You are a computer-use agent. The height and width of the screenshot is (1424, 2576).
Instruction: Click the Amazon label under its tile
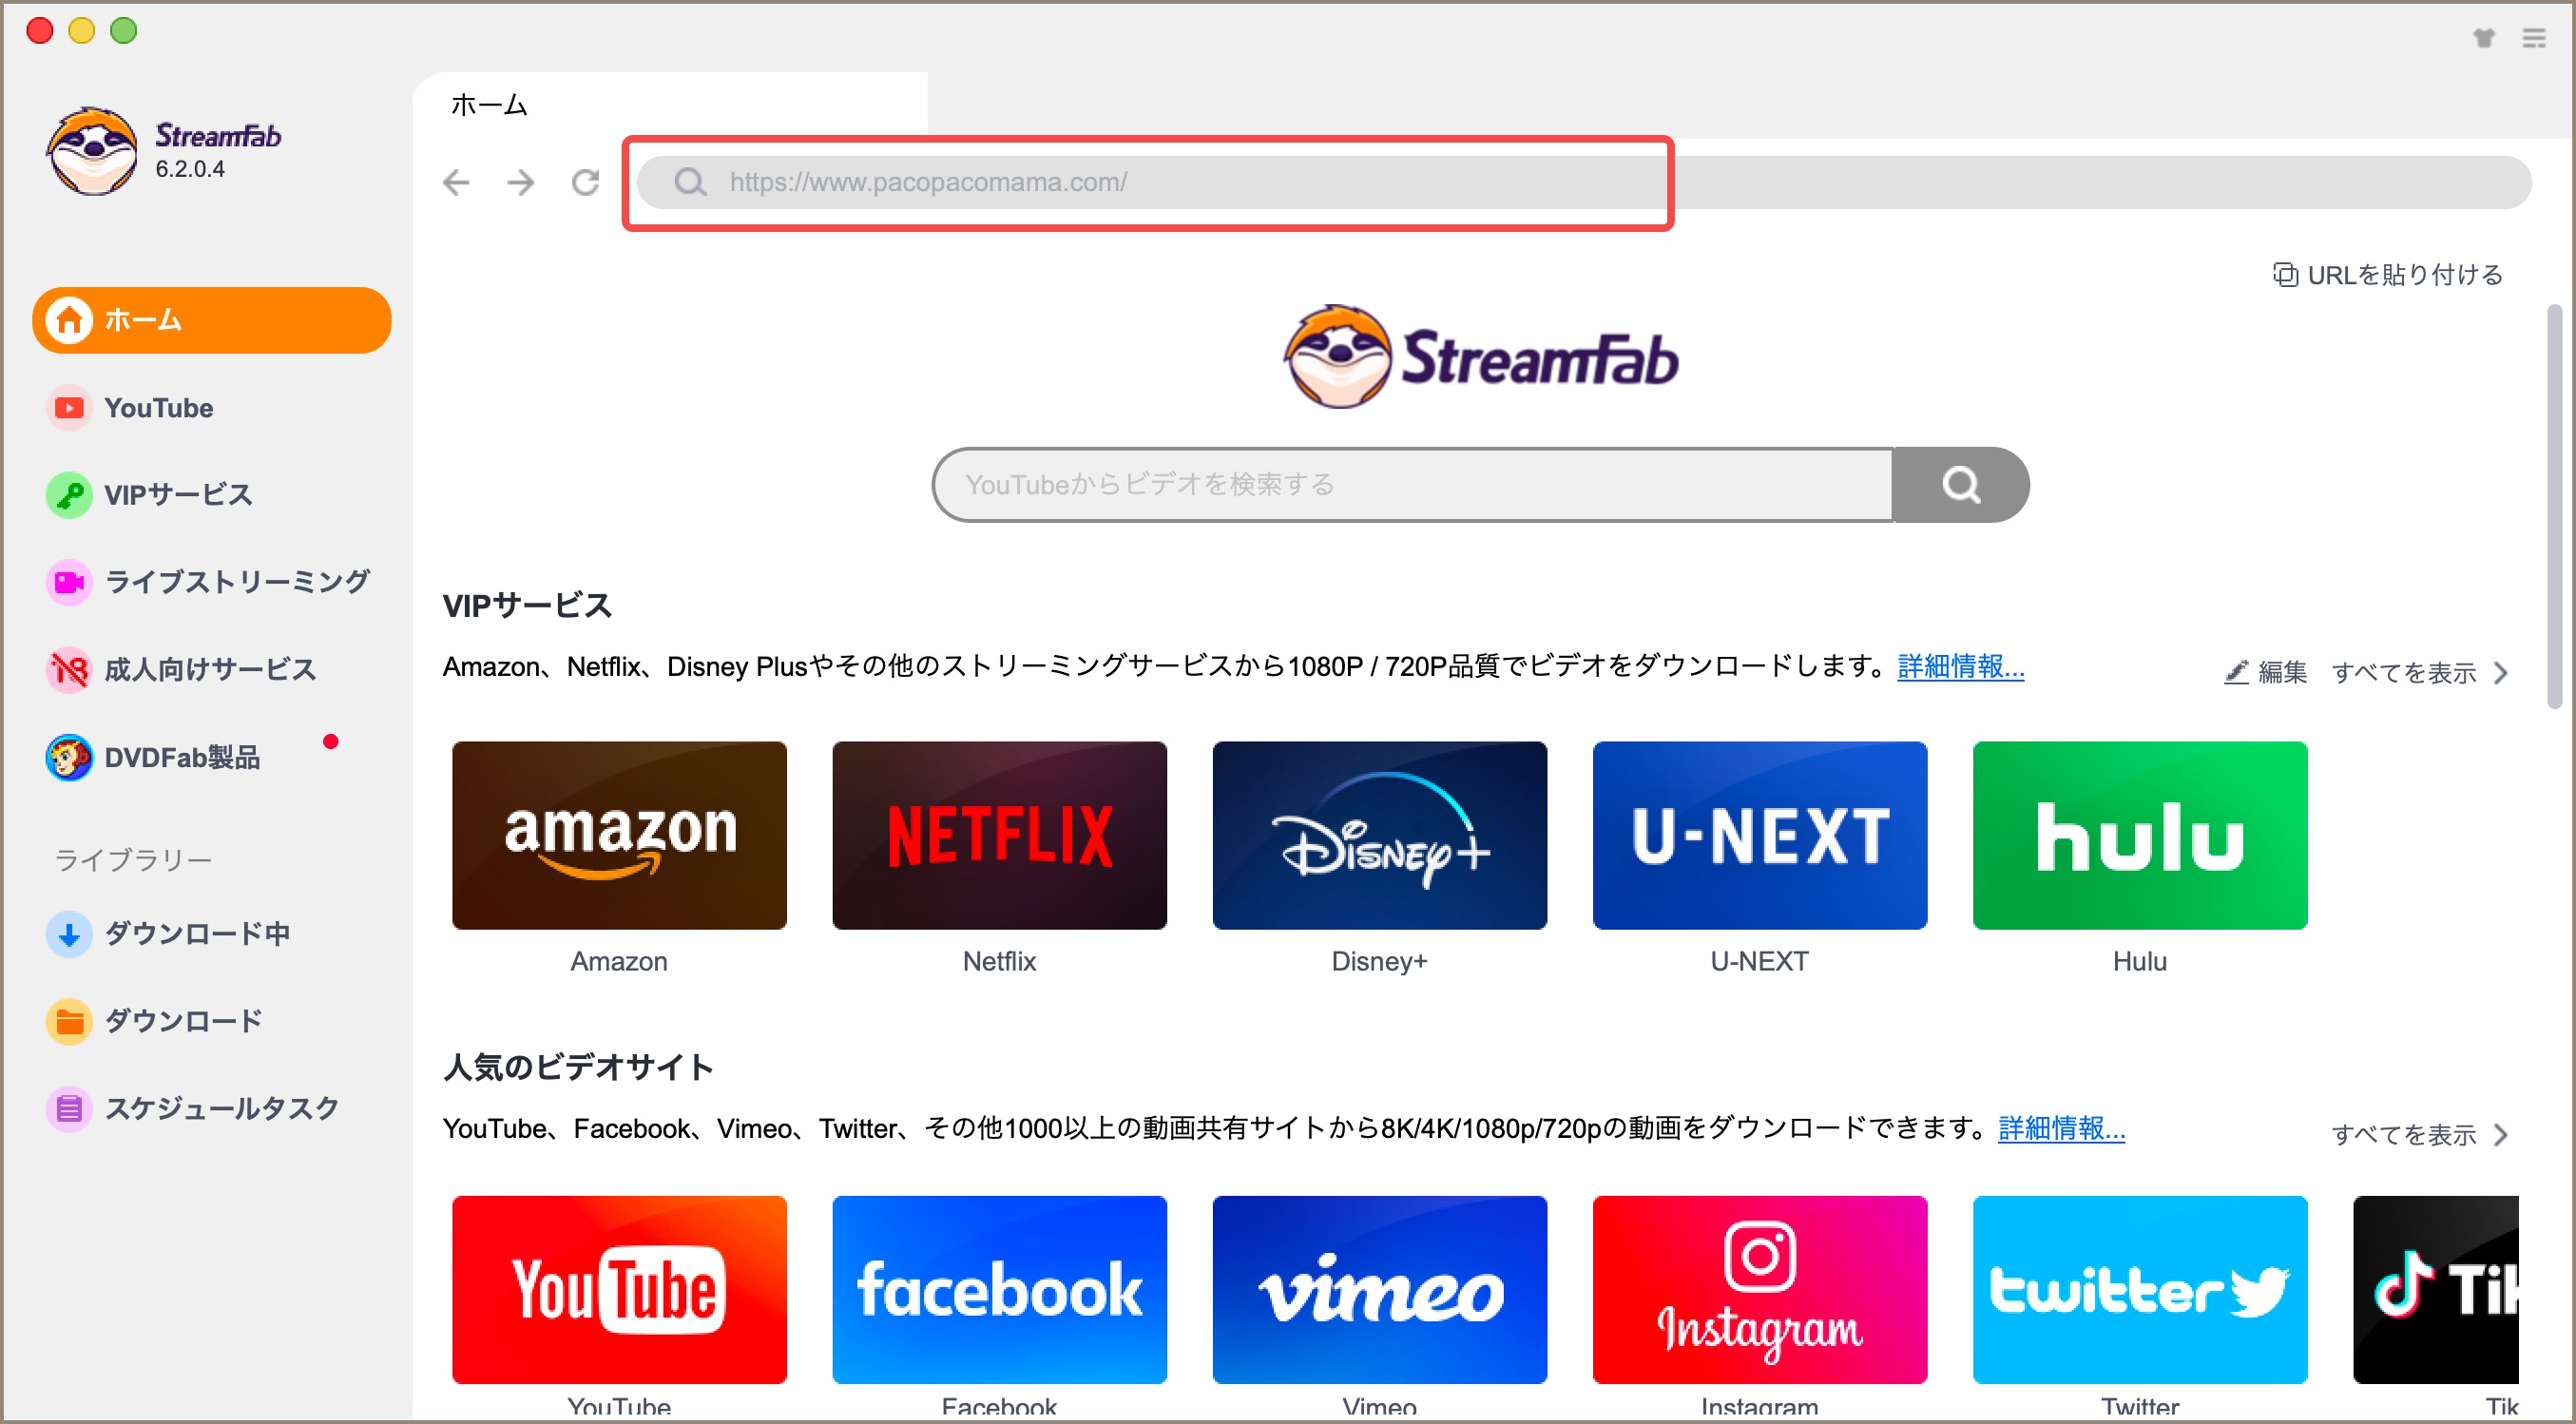tap(619, 961)
